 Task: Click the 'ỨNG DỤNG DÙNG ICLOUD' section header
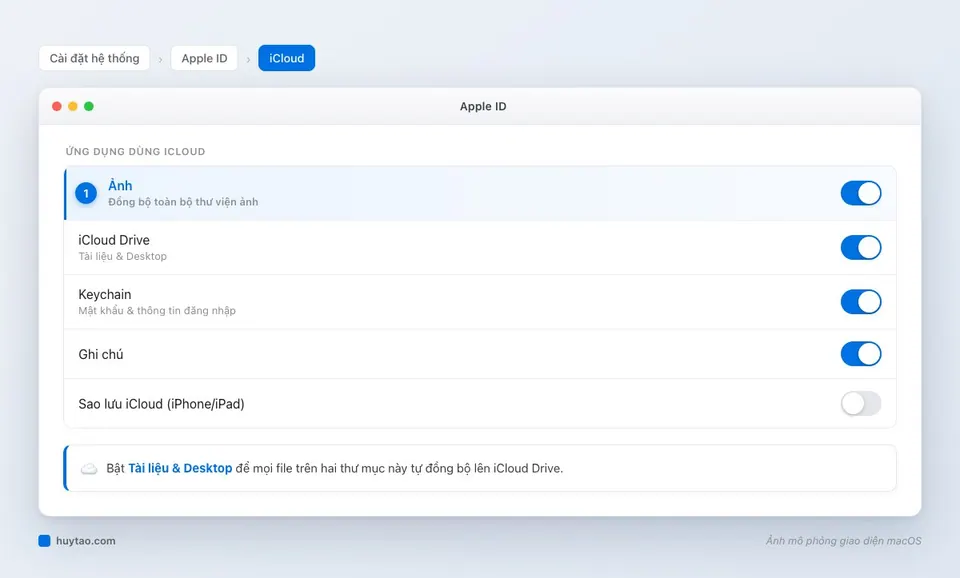[x=135, y=151]
